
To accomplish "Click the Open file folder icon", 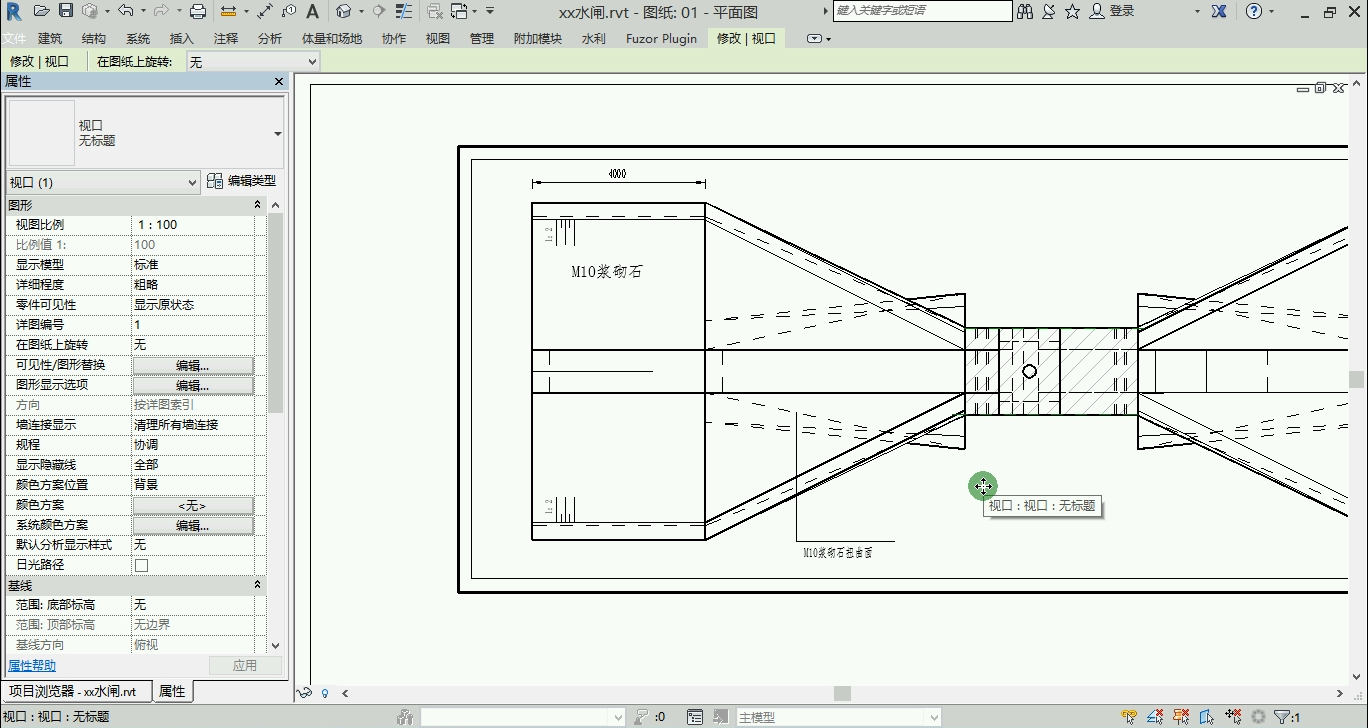I will click(41, 11).
